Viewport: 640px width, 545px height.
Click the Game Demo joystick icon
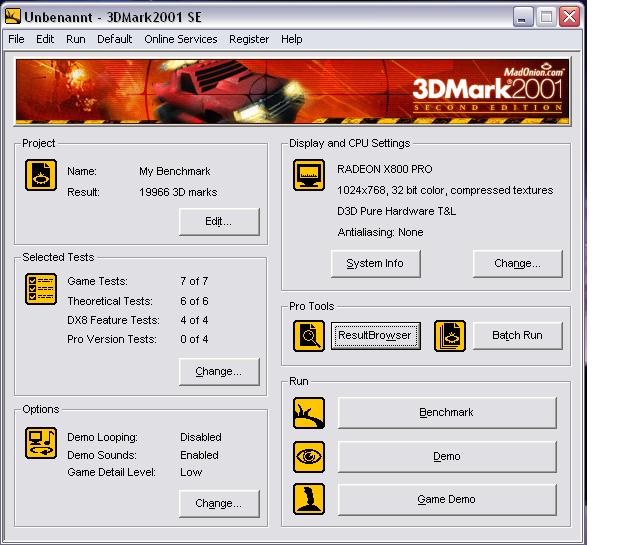[x=309, y=499]
